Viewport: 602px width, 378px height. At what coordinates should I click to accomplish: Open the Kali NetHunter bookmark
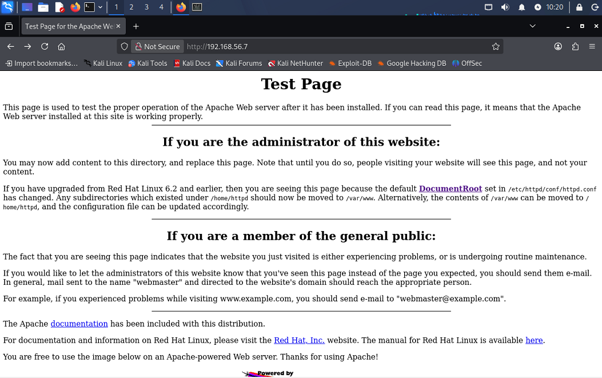pyautogui.click(x=296, y=63)
